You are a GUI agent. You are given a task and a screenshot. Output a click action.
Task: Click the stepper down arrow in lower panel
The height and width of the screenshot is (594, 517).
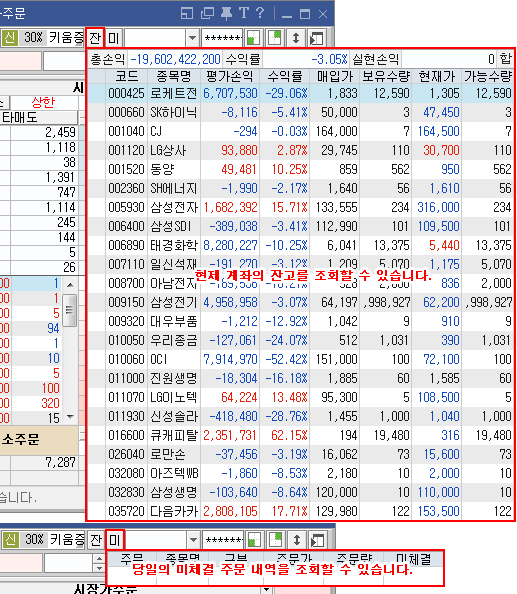(99, 568)
